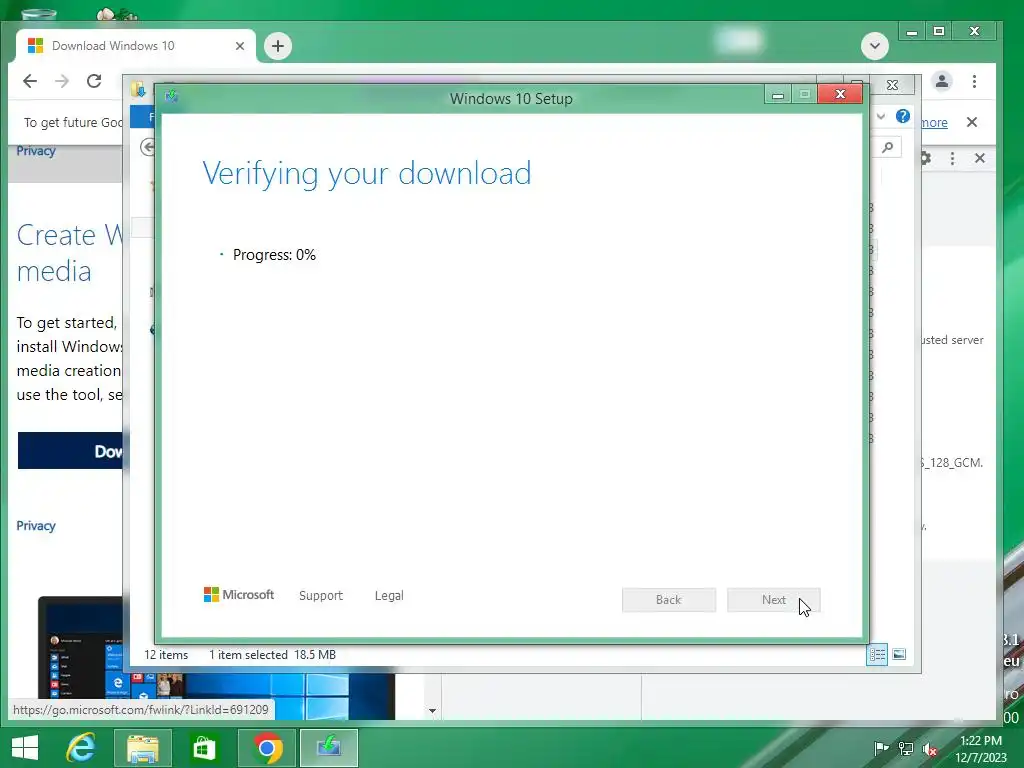Click the Back button in Setup
1024x768 pixels.
[669, 600]
